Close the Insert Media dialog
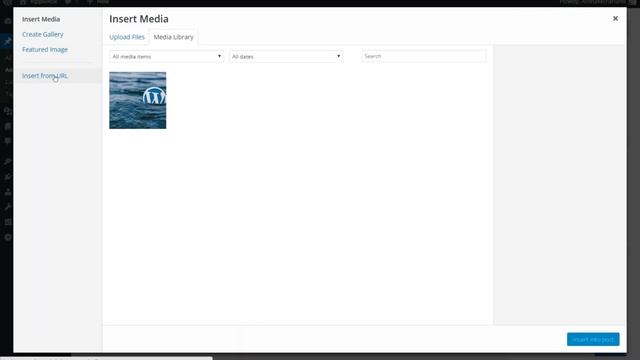The width and height of the screenshot is (640, 360). pyautogui.click(x=615, y=18)
